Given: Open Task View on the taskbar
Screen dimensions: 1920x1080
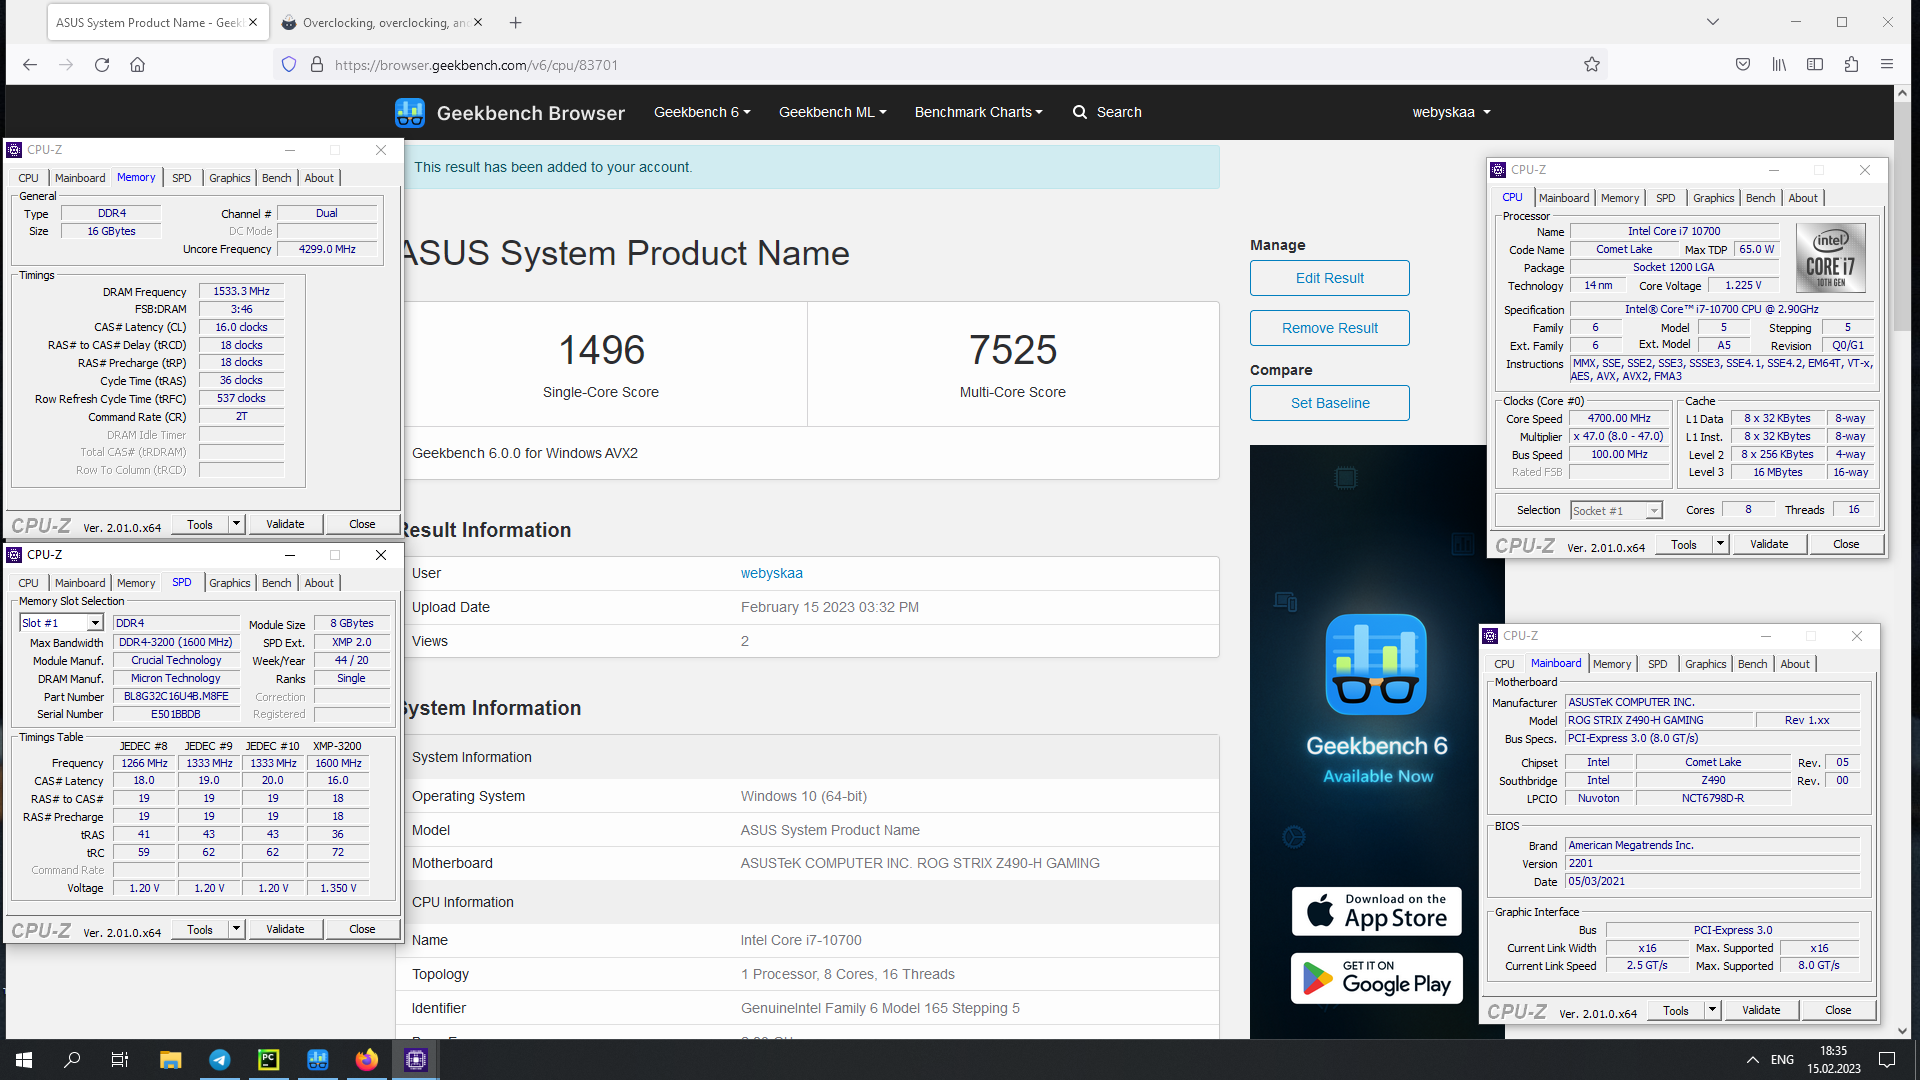Looking at the screenshot, I should (x=120, y=1060).
